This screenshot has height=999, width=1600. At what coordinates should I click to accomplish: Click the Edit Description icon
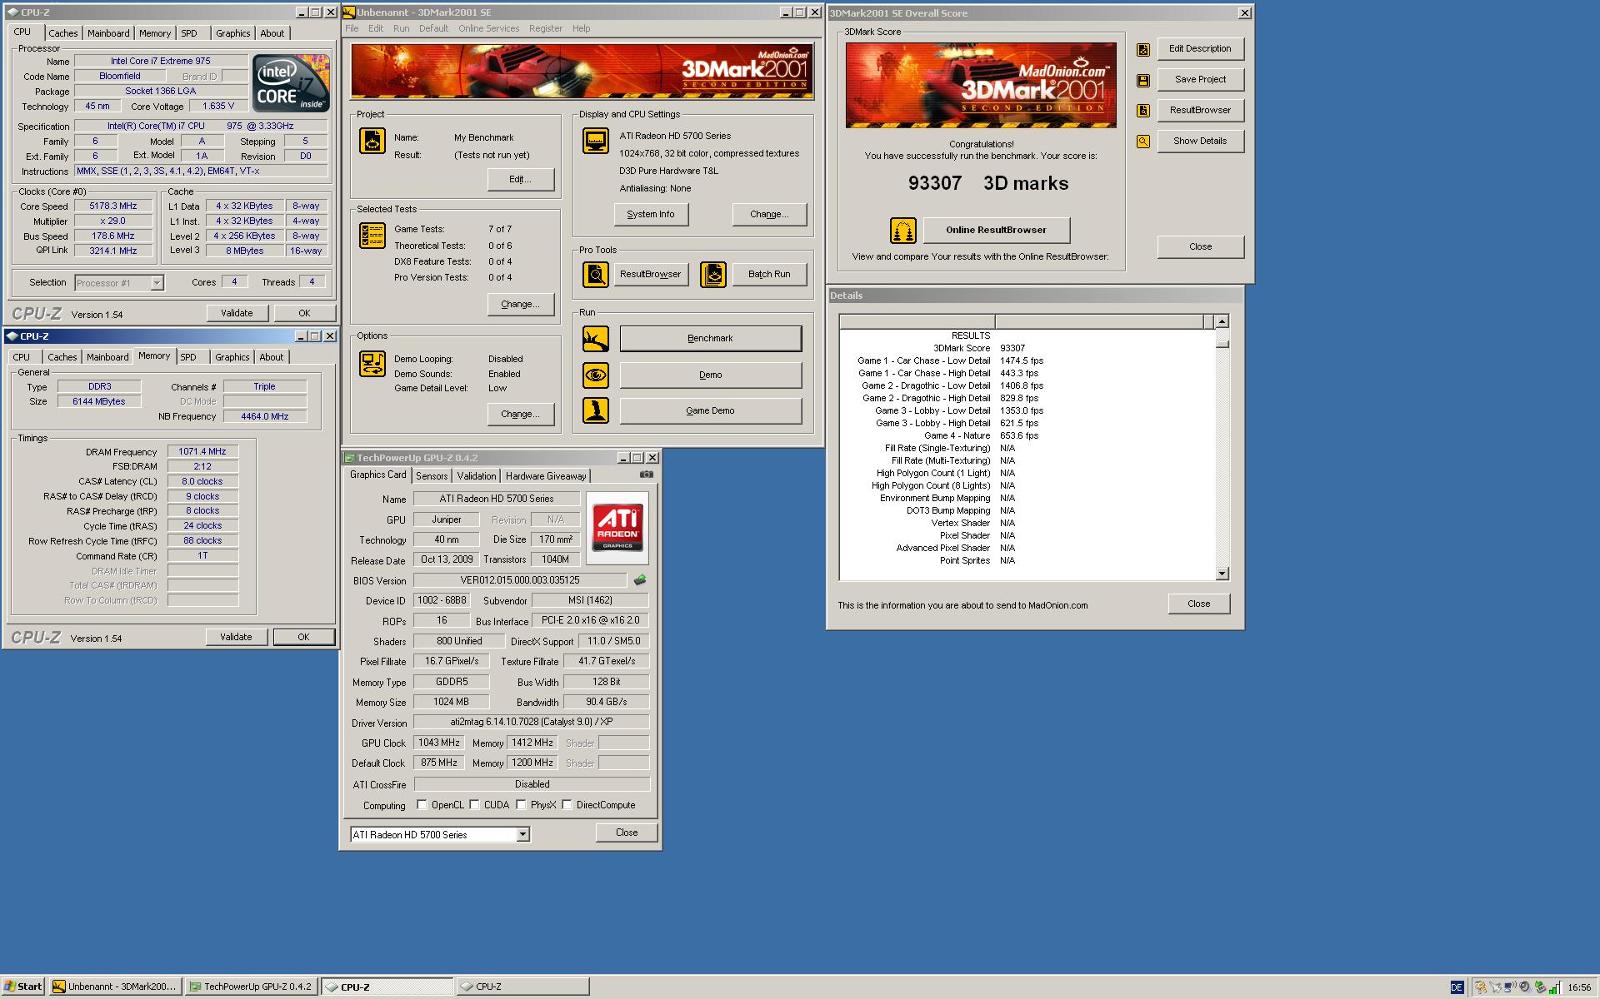pyautogui.click(x=1143, y=49)
